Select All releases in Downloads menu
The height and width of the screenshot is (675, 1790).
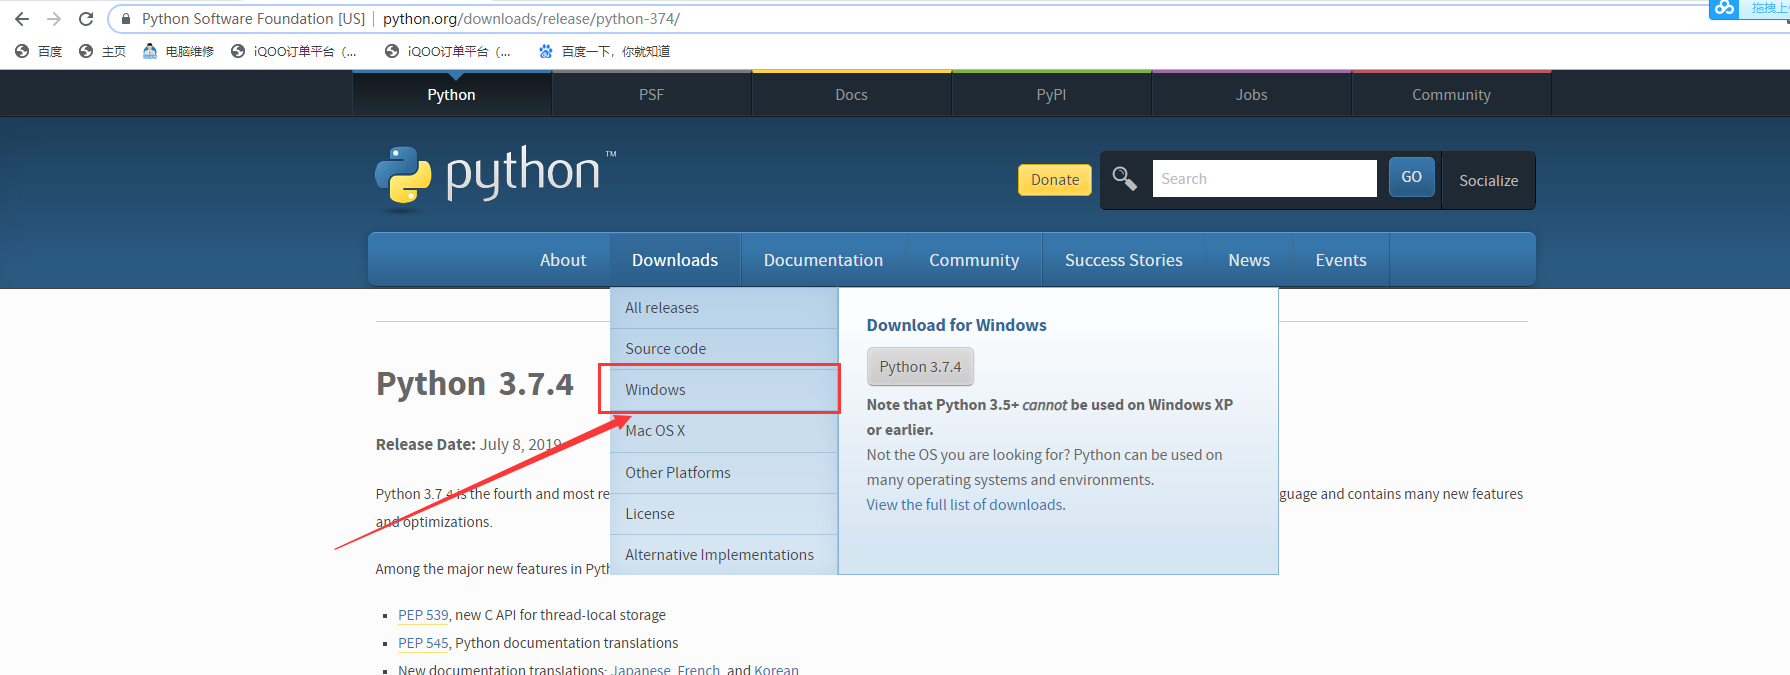[x=724, y=308]
